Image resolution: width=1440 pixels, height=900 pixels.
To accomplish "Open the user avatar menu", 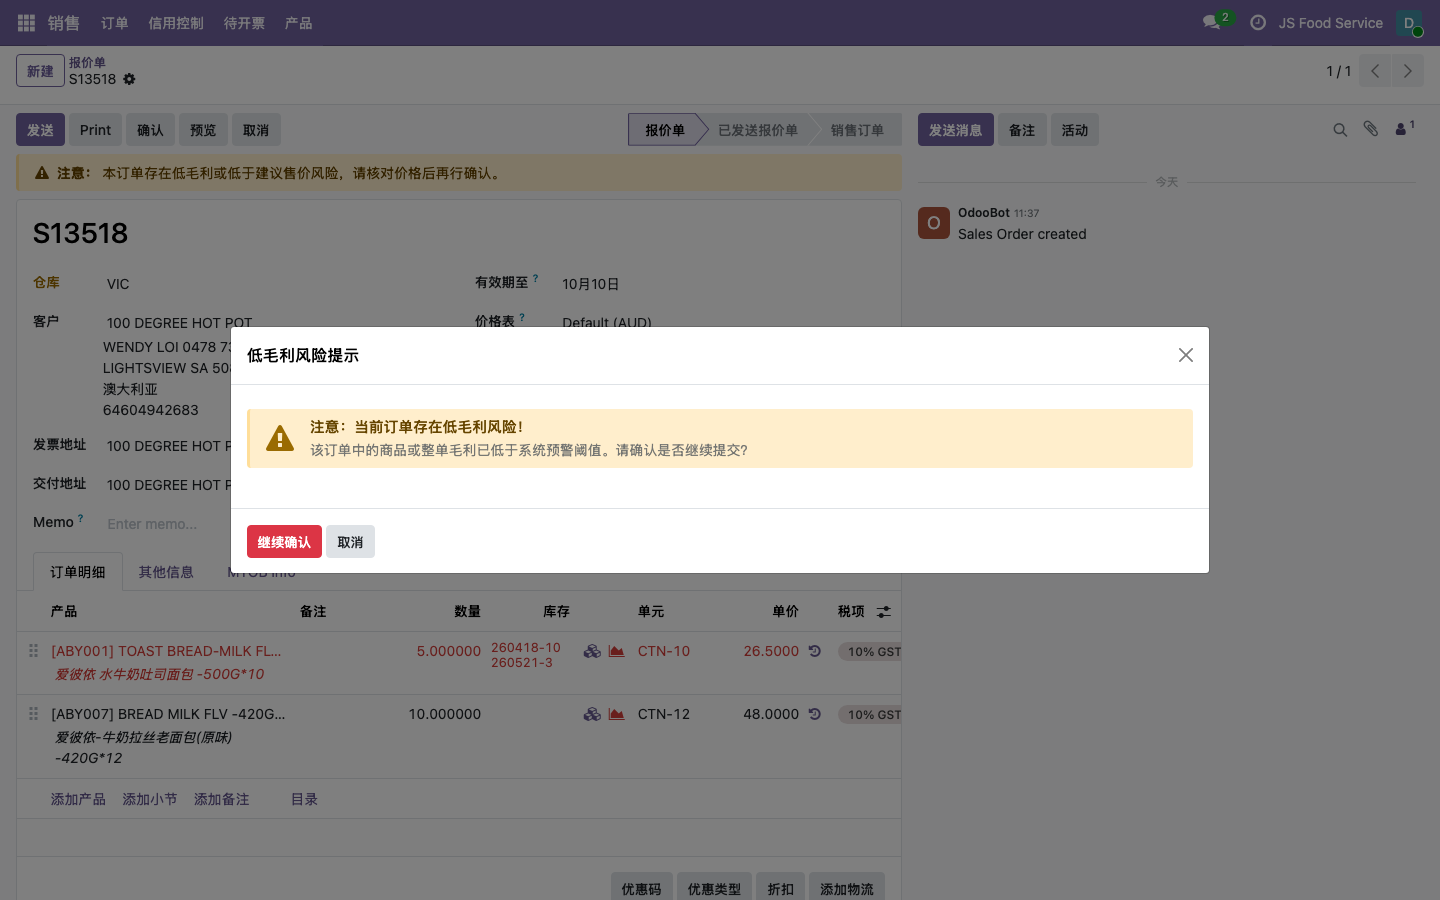I will 1409,22.
